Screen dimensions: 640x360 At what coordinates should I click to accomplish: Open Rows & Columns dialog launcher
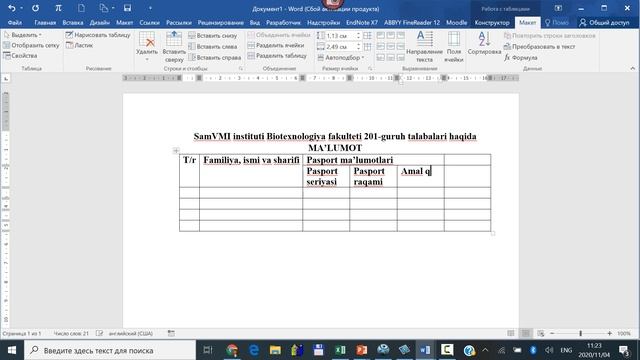(241, 69)
